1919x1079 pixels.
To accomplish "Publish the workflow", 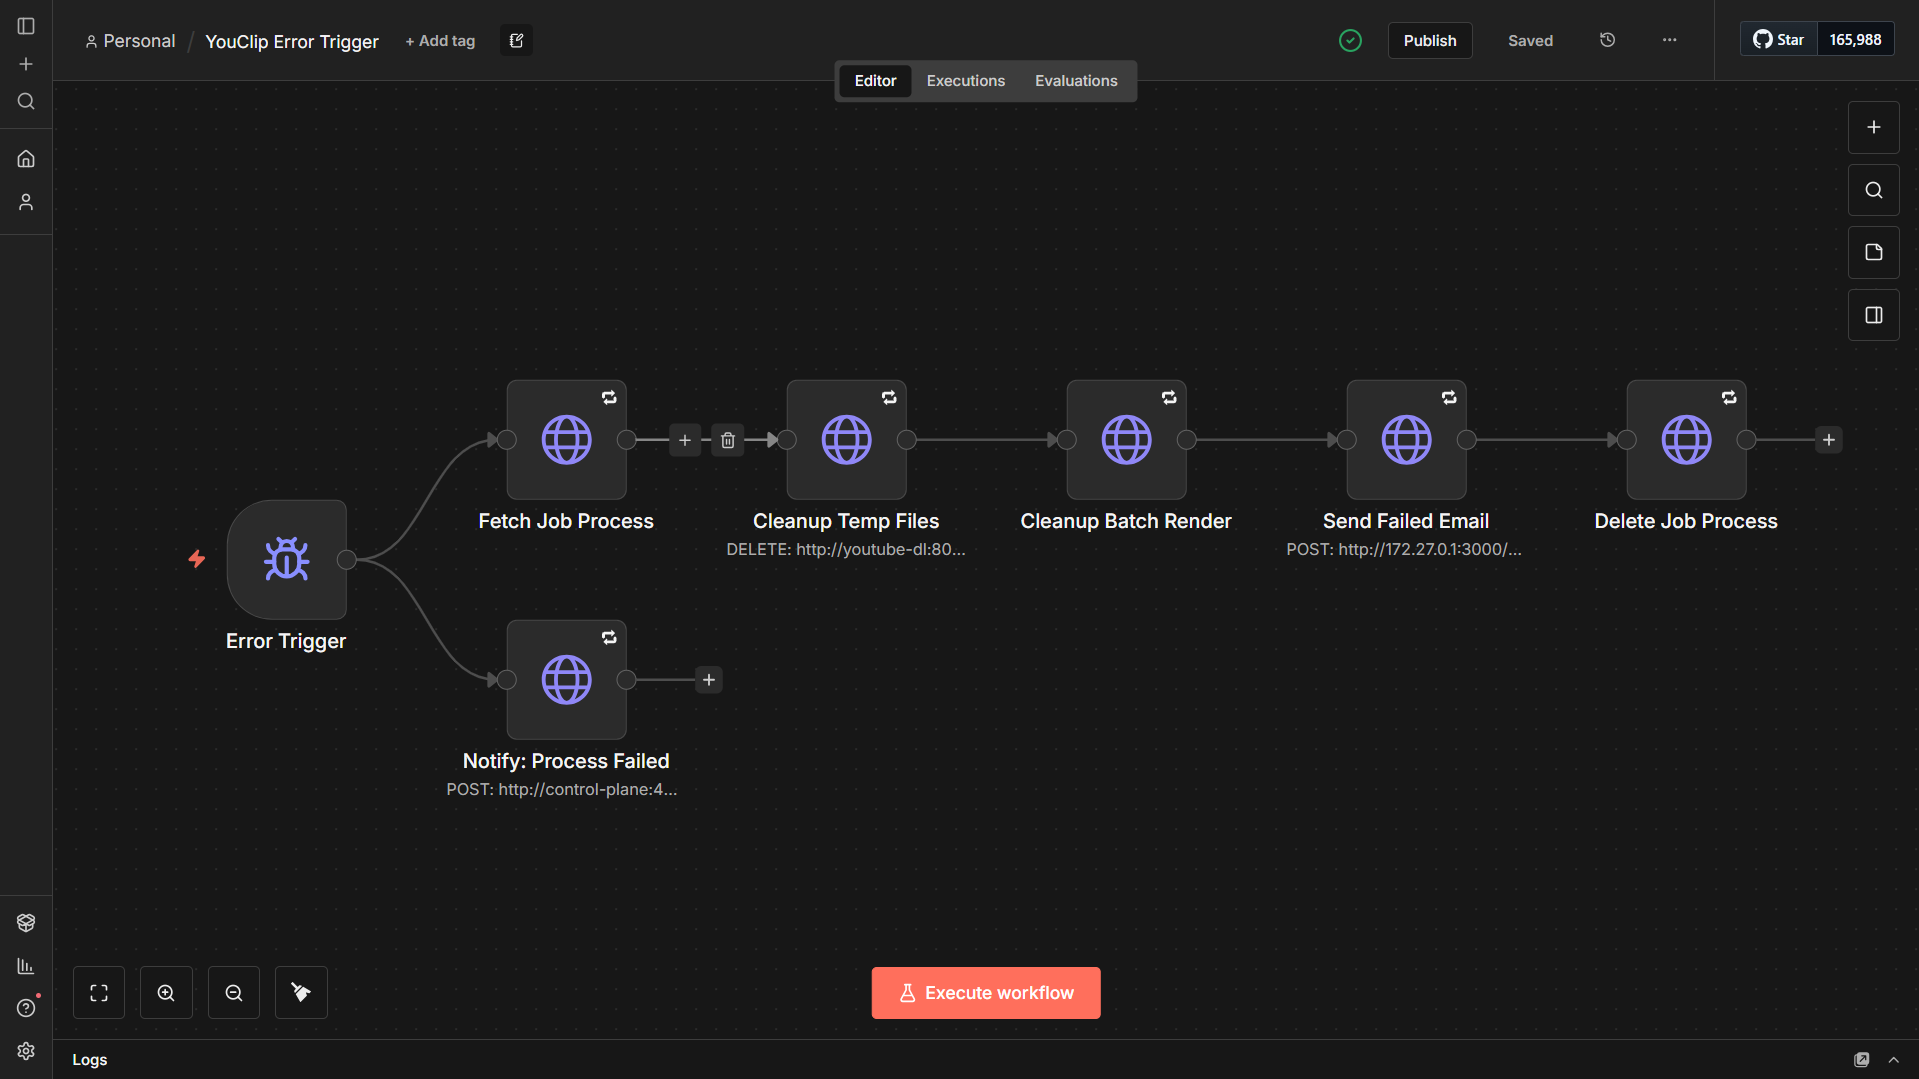I will [1429, 40].
